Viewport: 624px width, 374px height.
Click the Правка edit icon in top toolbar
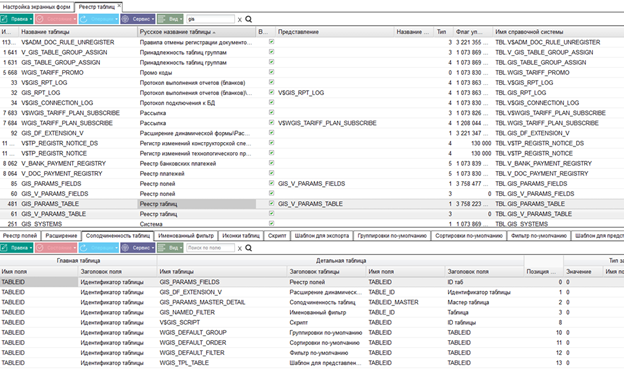tap(4, 19)
